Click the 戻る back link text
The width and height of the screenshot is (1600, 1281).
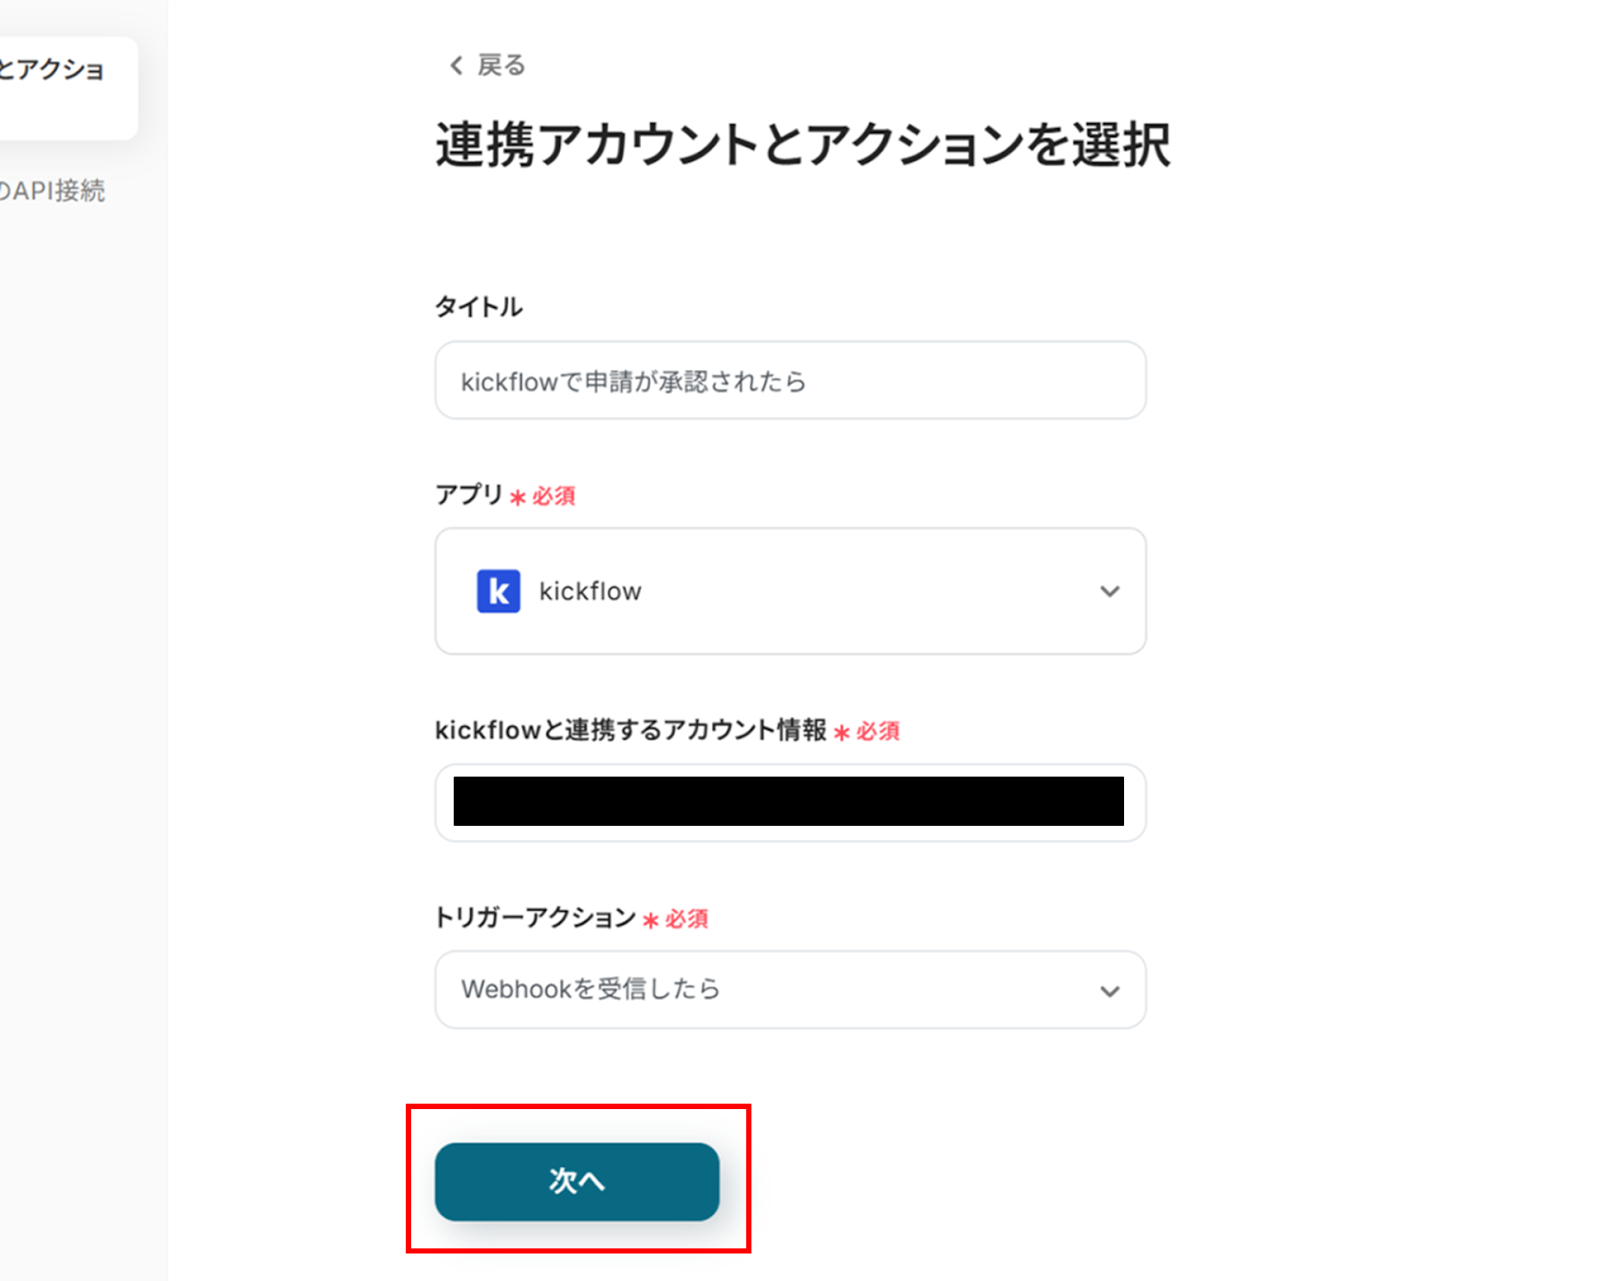(x=501, y=66)
